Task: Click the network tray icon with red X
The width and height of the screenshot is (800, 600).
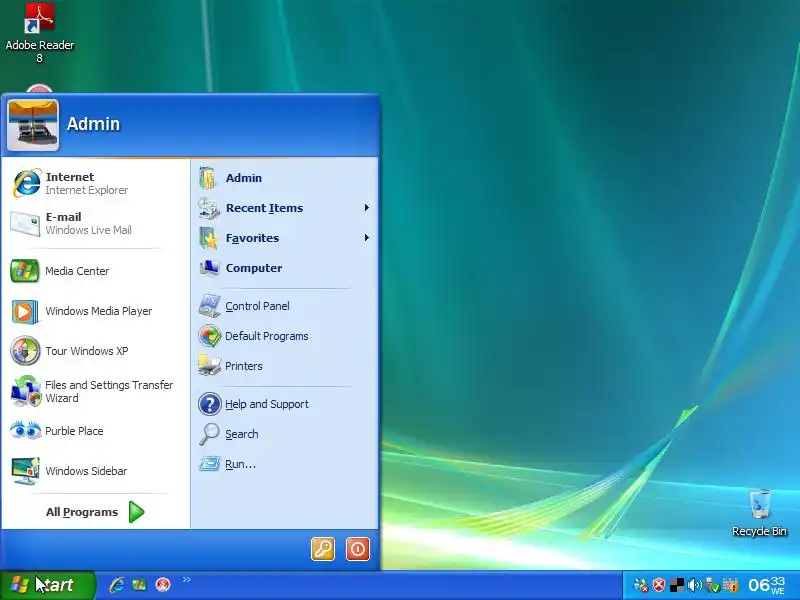Action: tap(641, 585)
